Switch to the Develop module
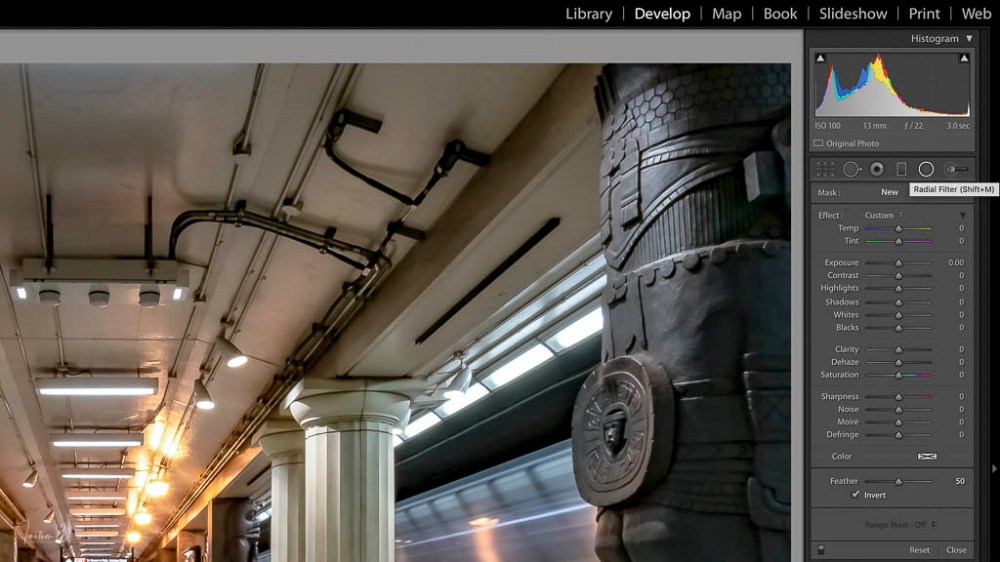The image size is (1000, 562). [662, 14]
